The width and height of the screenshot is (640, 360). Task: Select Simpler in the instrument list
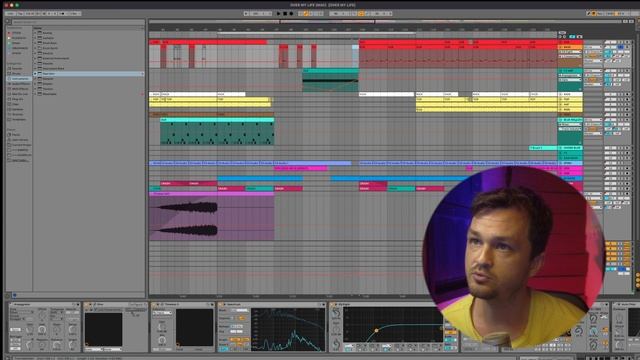pos(48,84)
